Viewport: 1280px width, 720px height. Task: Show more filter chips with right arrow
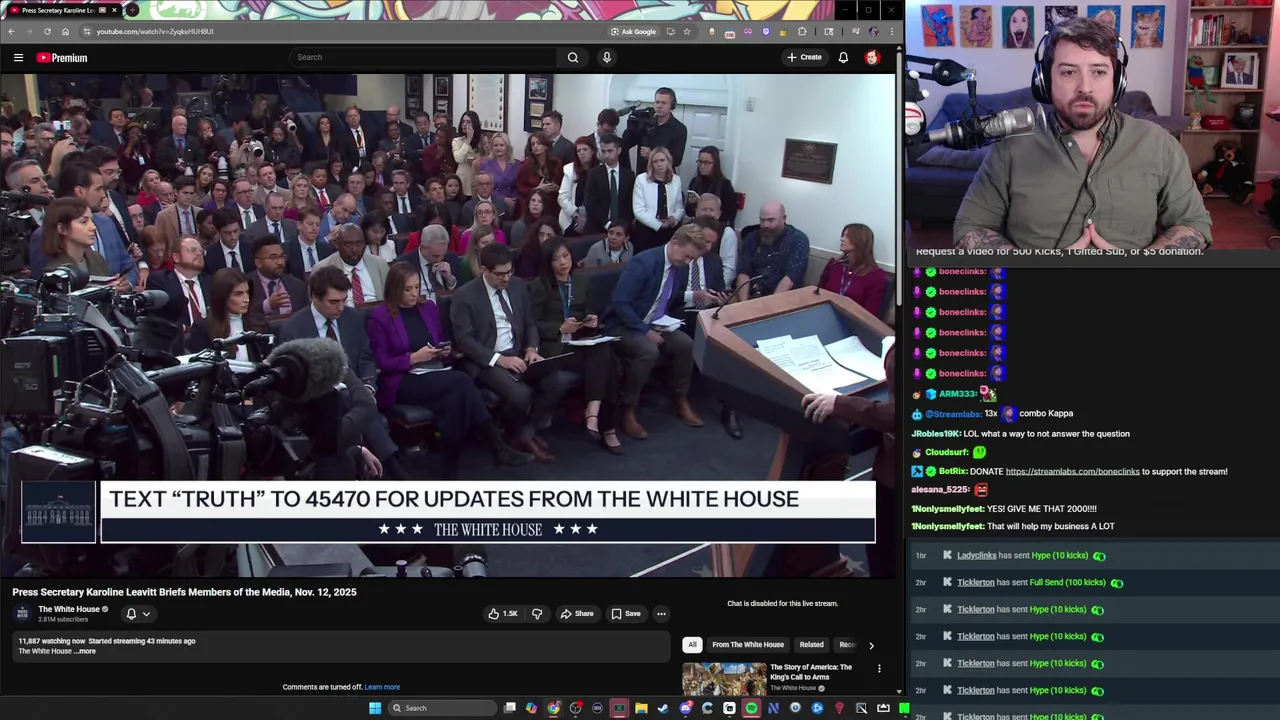(871, 645)
